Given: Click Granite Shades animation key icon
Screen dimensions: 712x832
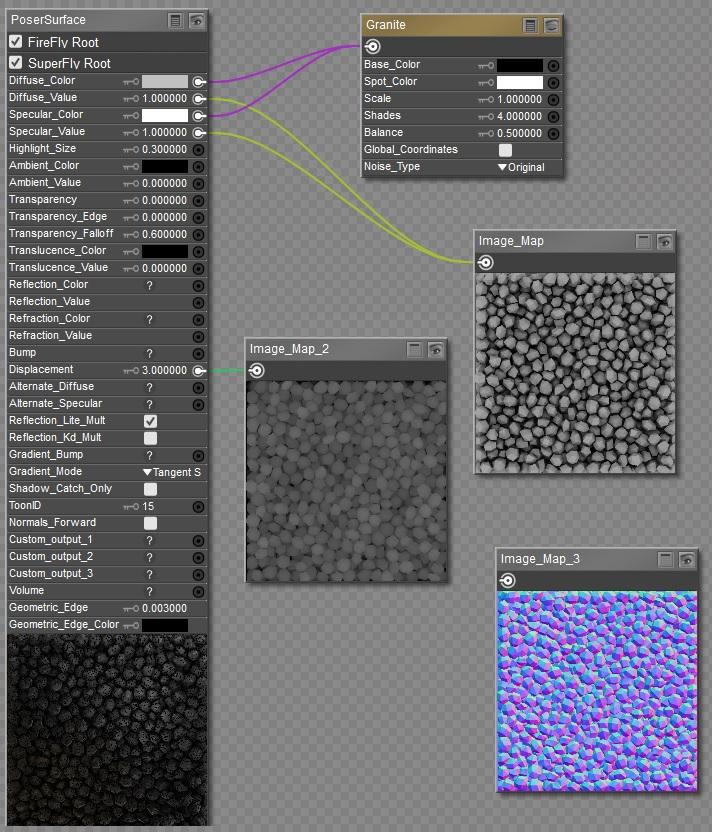Looking at the screenshot, I should click(x=486, y=117).
